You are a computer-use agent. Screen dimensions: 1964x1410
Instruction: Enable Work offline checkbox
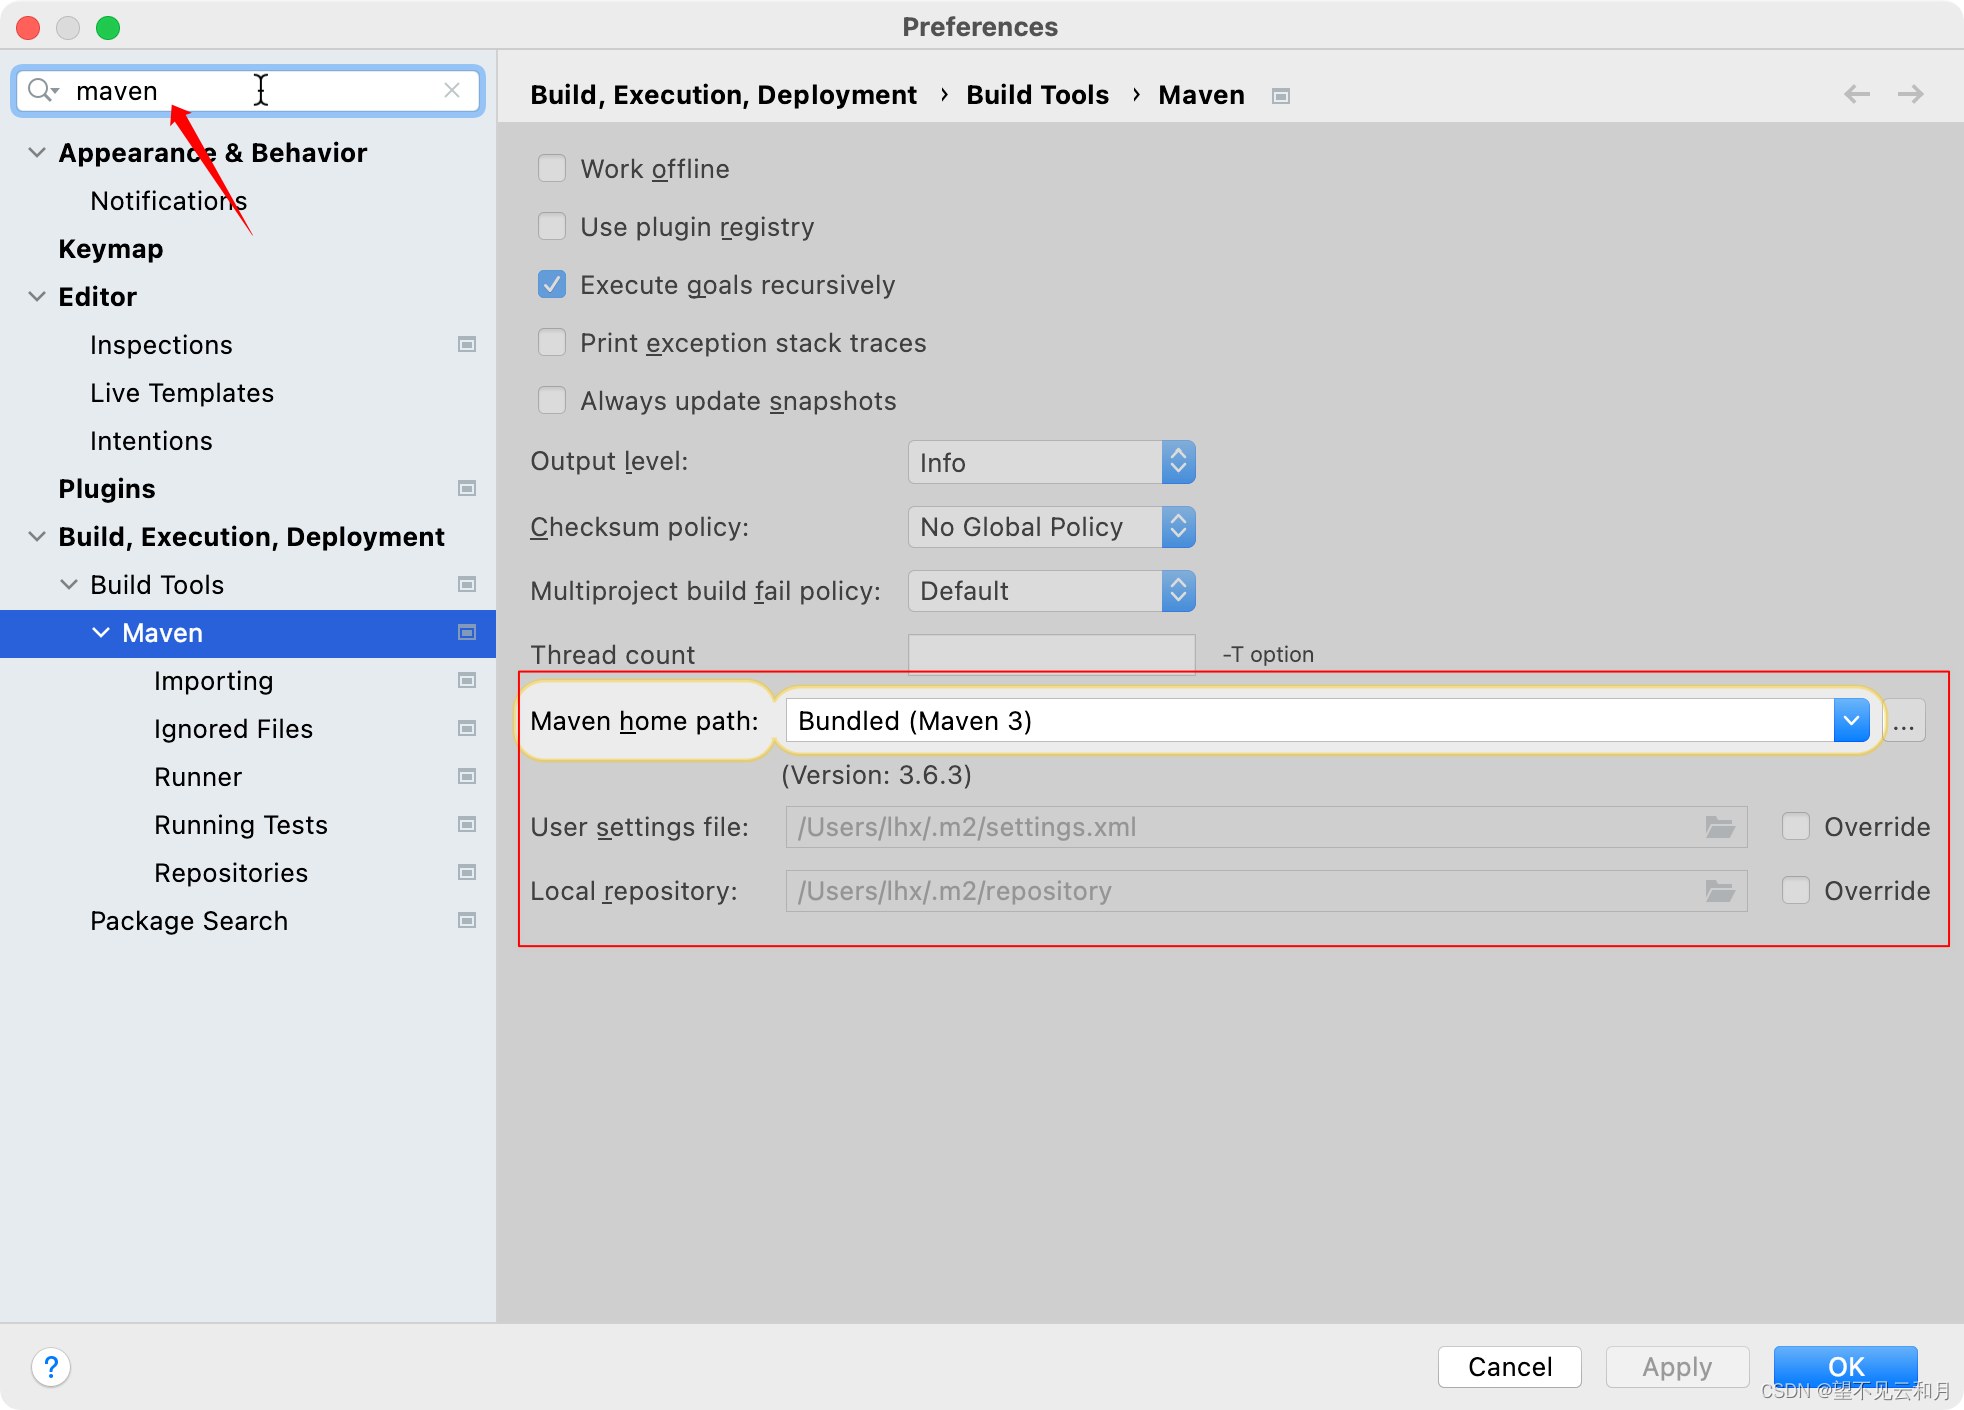coord(552,168)
